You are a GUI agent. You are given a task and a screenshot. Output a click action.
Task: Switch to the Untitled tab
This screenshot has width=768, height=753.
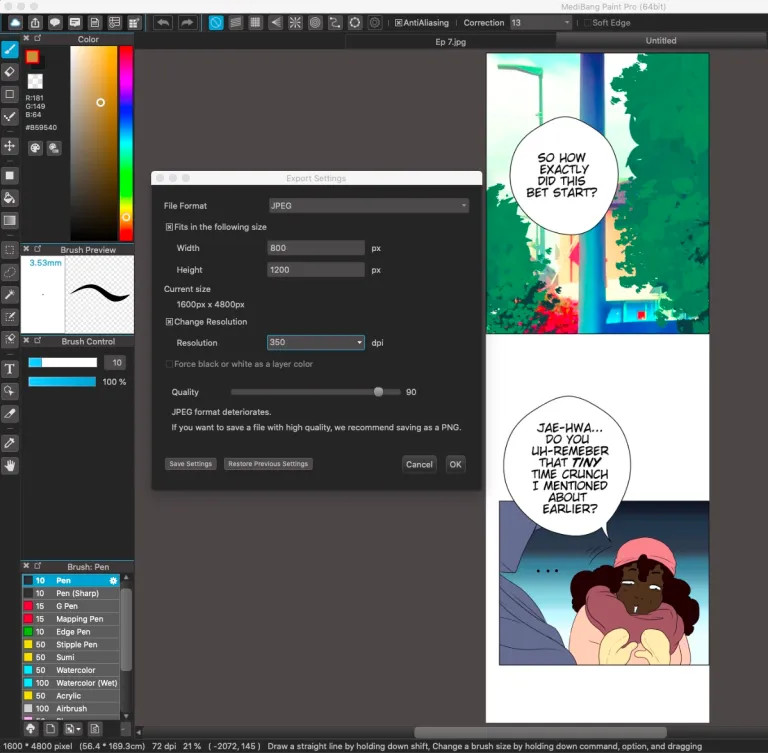(661, 41)
